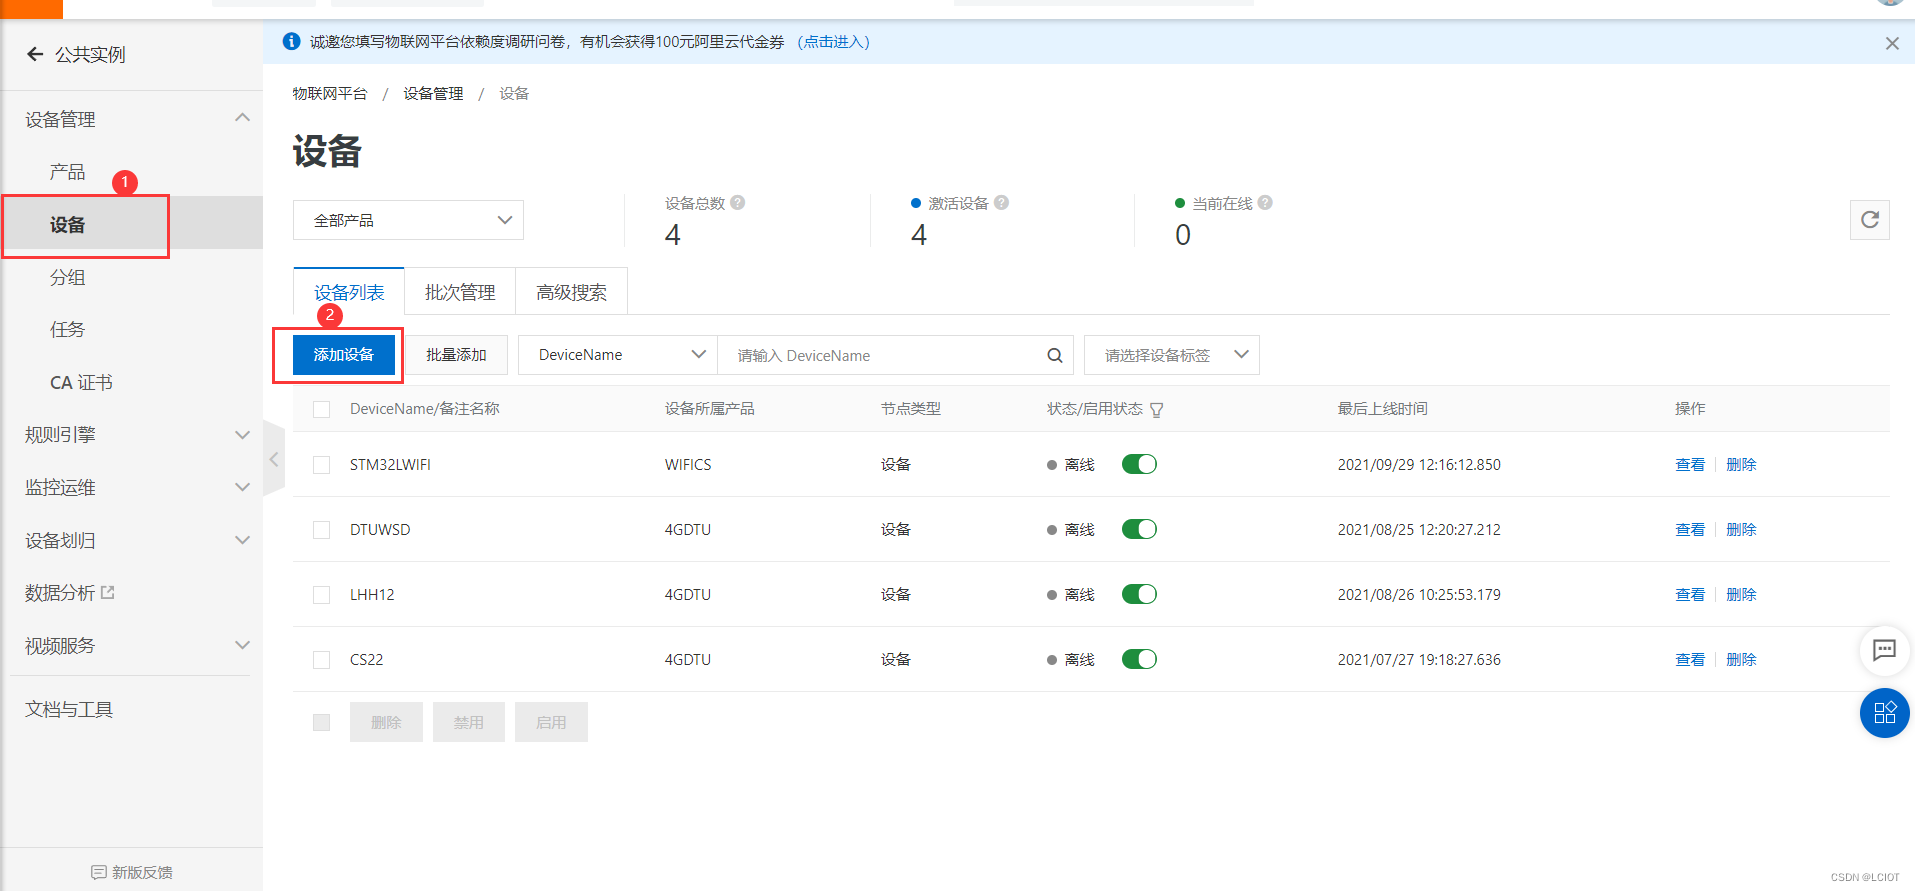Viewport: 1915px width, 891px height.
Task: Click the device name STM32LWIFI
Action: pyautogui.click(x=390, y=465)
